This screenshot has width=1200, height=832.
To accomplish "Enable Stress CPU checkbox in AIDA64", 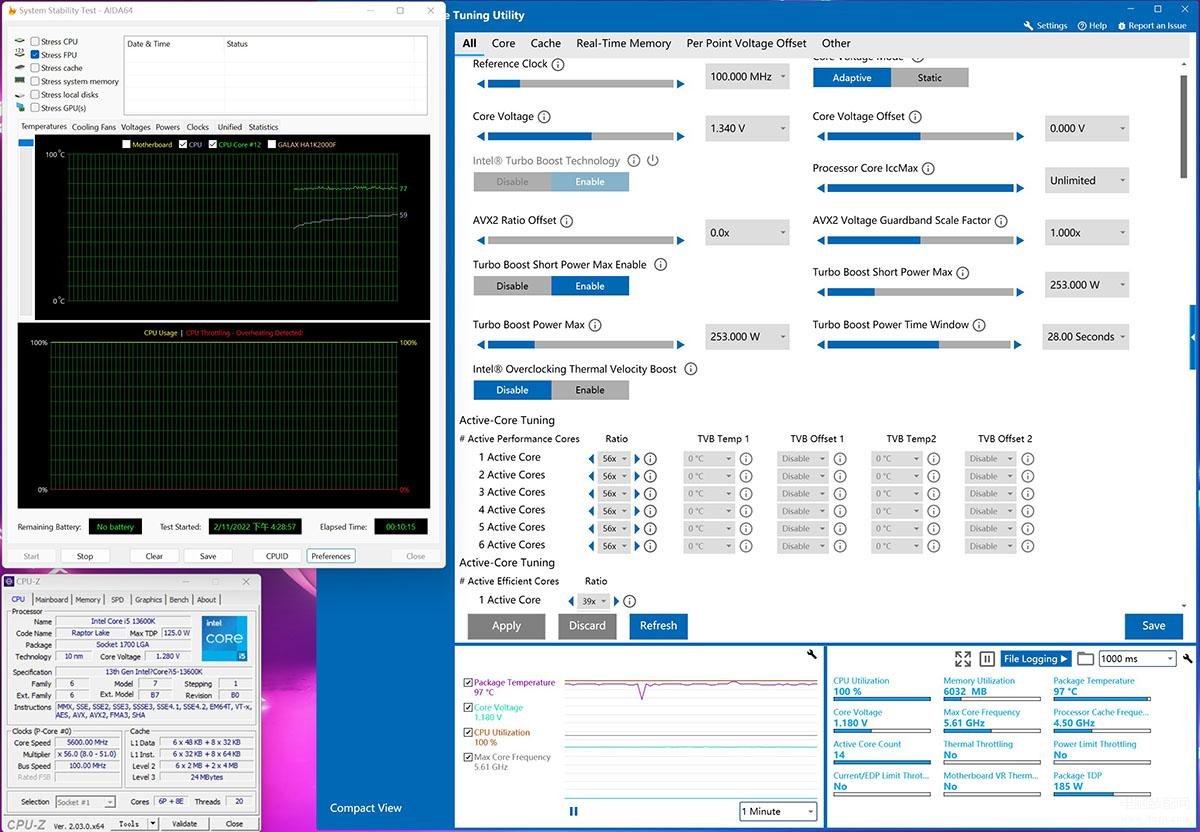I will point(35,42).
